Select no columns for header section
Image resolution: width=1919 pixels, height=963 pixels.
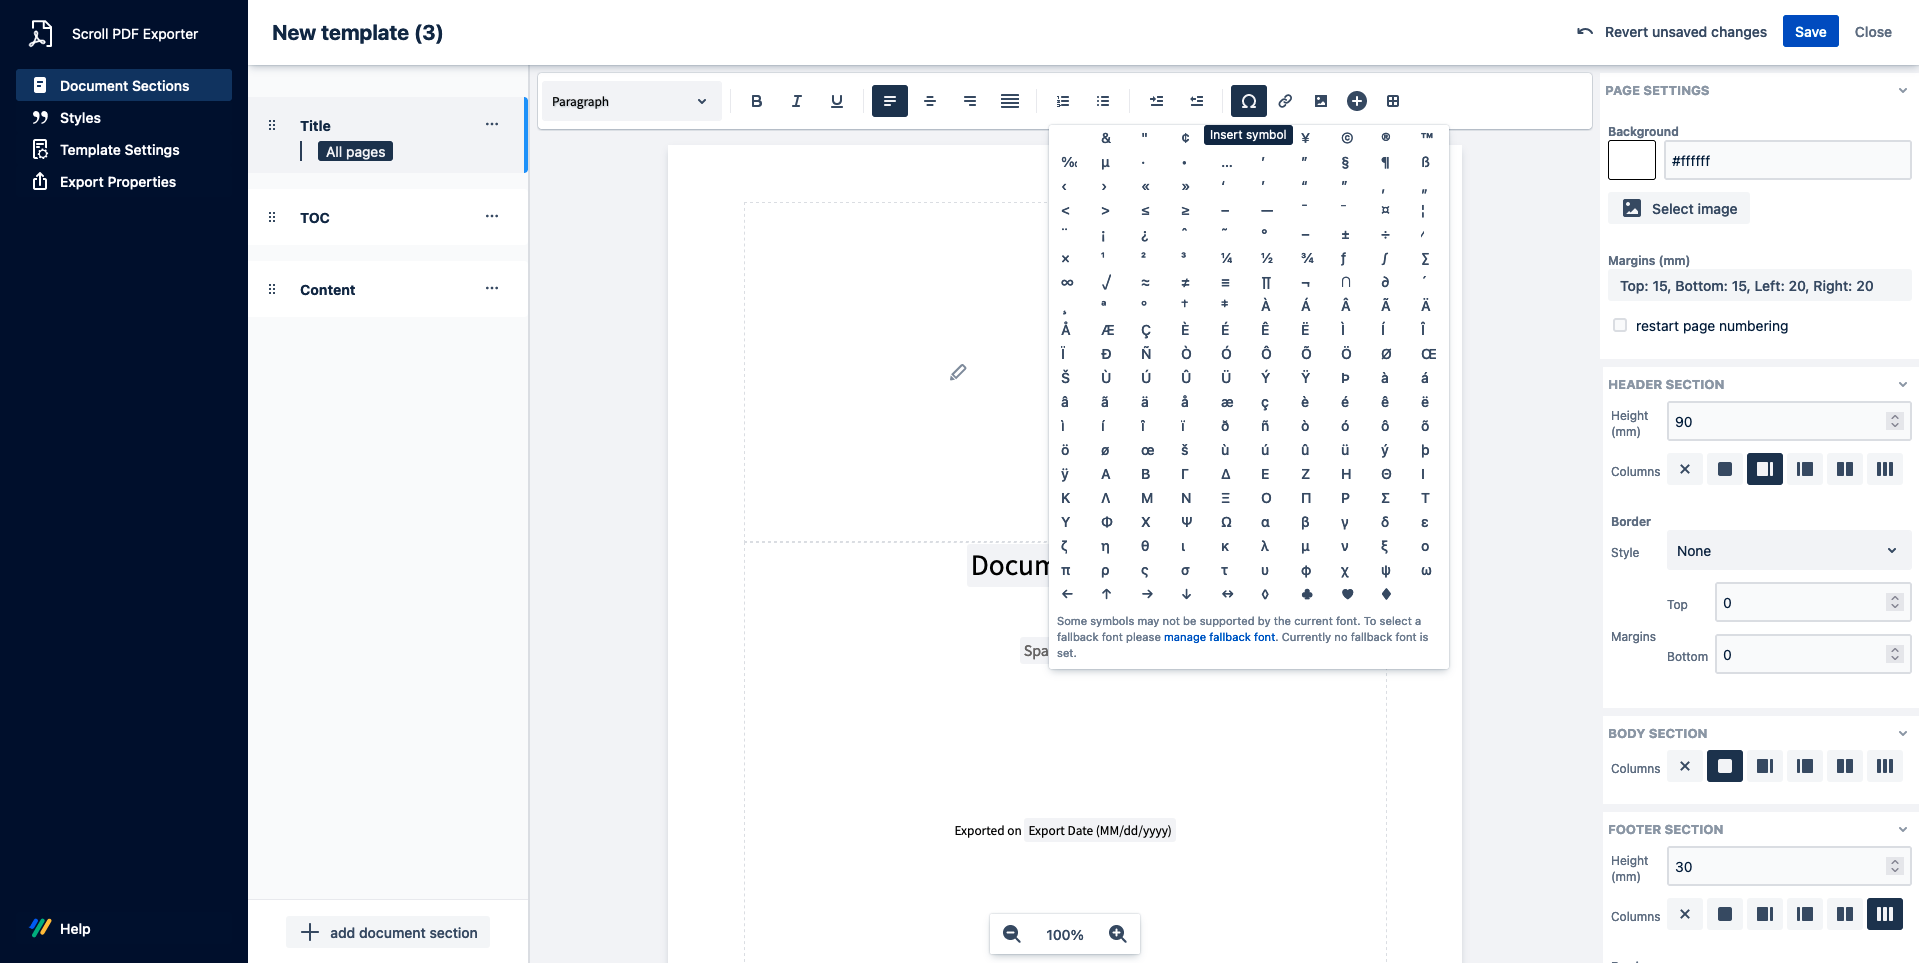point(1685,469)
